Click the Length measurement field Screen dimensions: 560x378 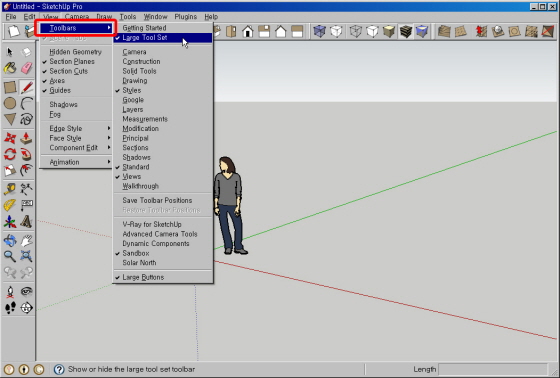pos(493,369)
